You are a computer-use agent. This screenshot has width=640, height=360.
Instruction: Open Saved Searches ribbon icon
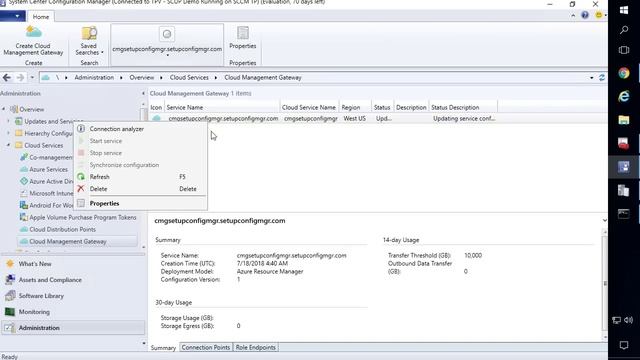[89, 33]
